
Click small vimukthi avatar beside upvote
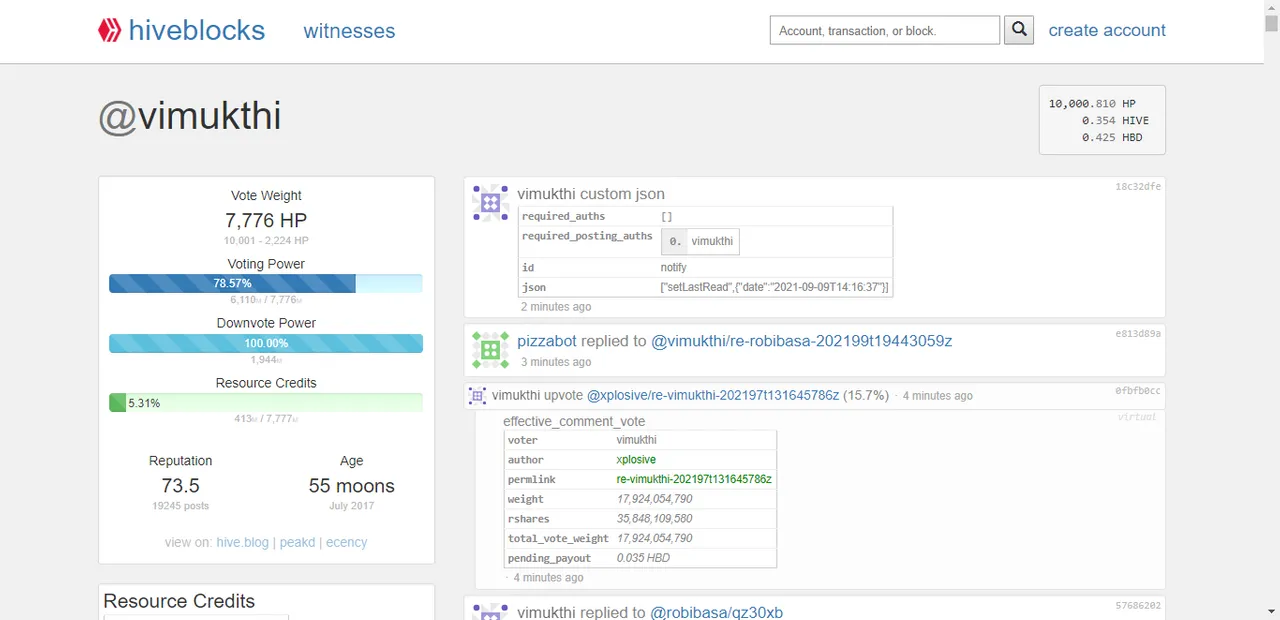click(x=477, y=396)
